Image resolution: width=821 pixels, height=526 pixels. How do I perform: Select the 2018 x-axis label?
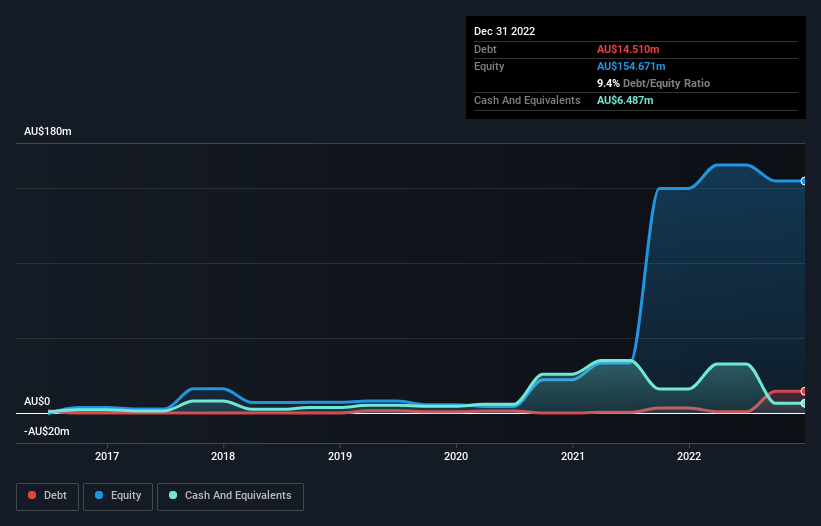pos(223,456)
